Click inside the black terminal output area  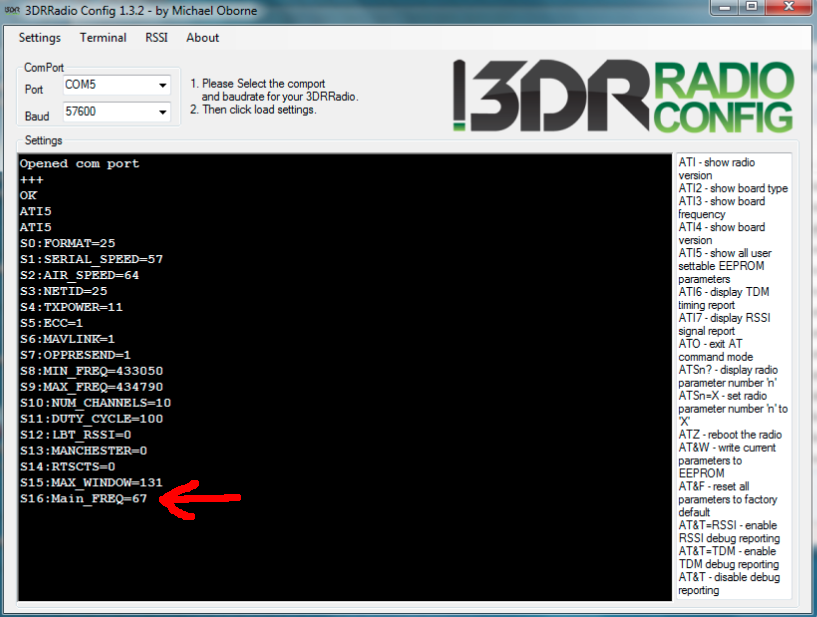pyautogui.click(x=400, y=560)
